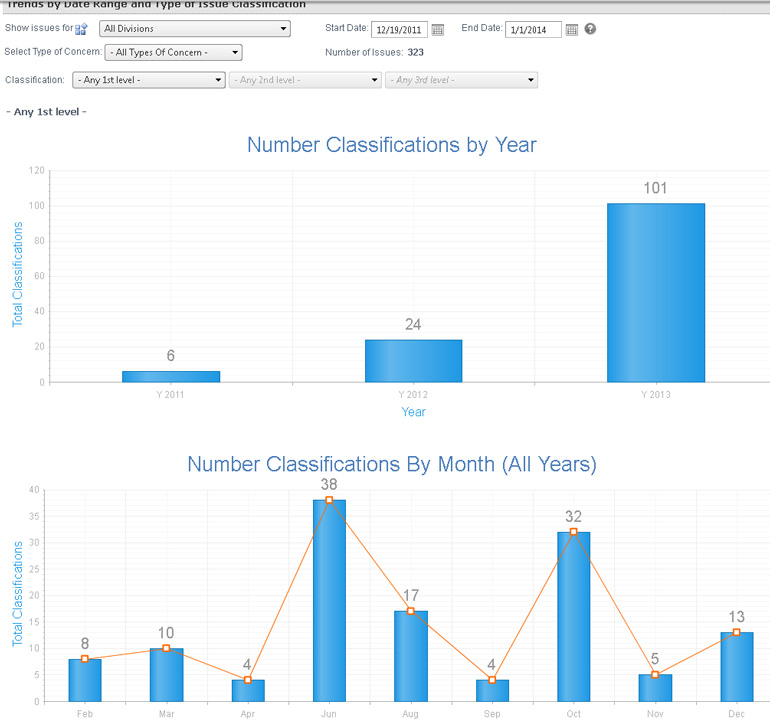This screenshot has width=770, height=726.
Task: Open the All Divisions dropdown
Action: pyautogui.click(x=195, y=28)
